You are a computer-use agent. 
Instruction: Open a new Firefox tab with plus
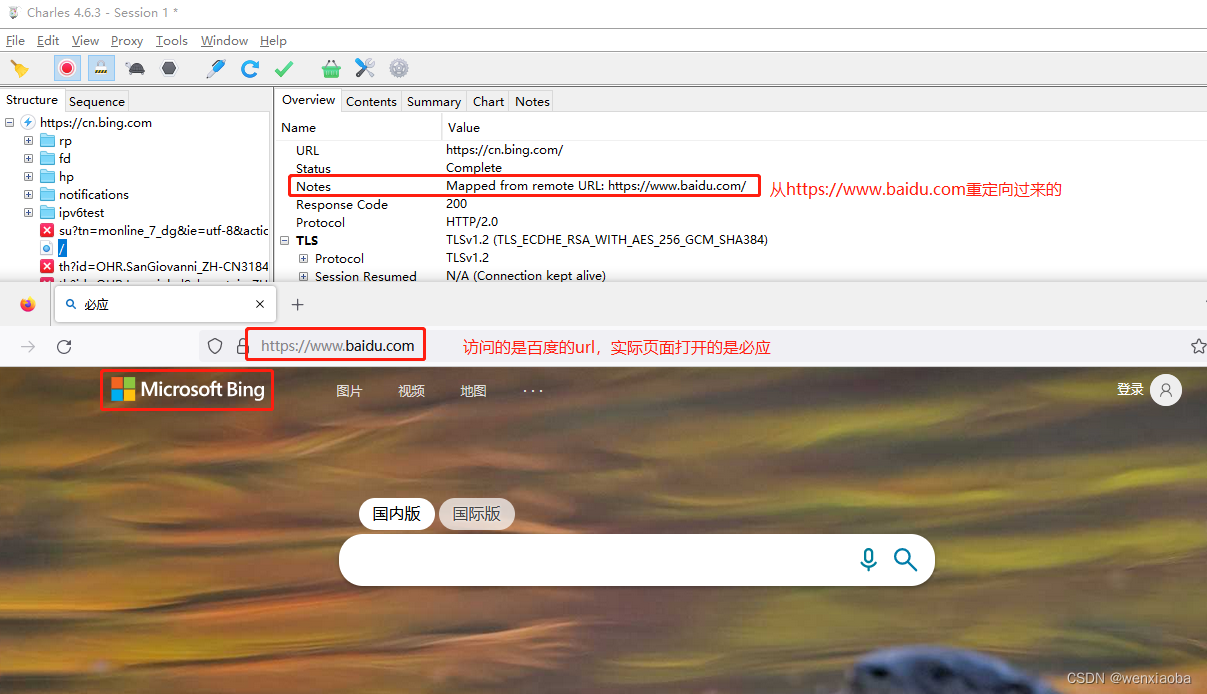[297, 304]
